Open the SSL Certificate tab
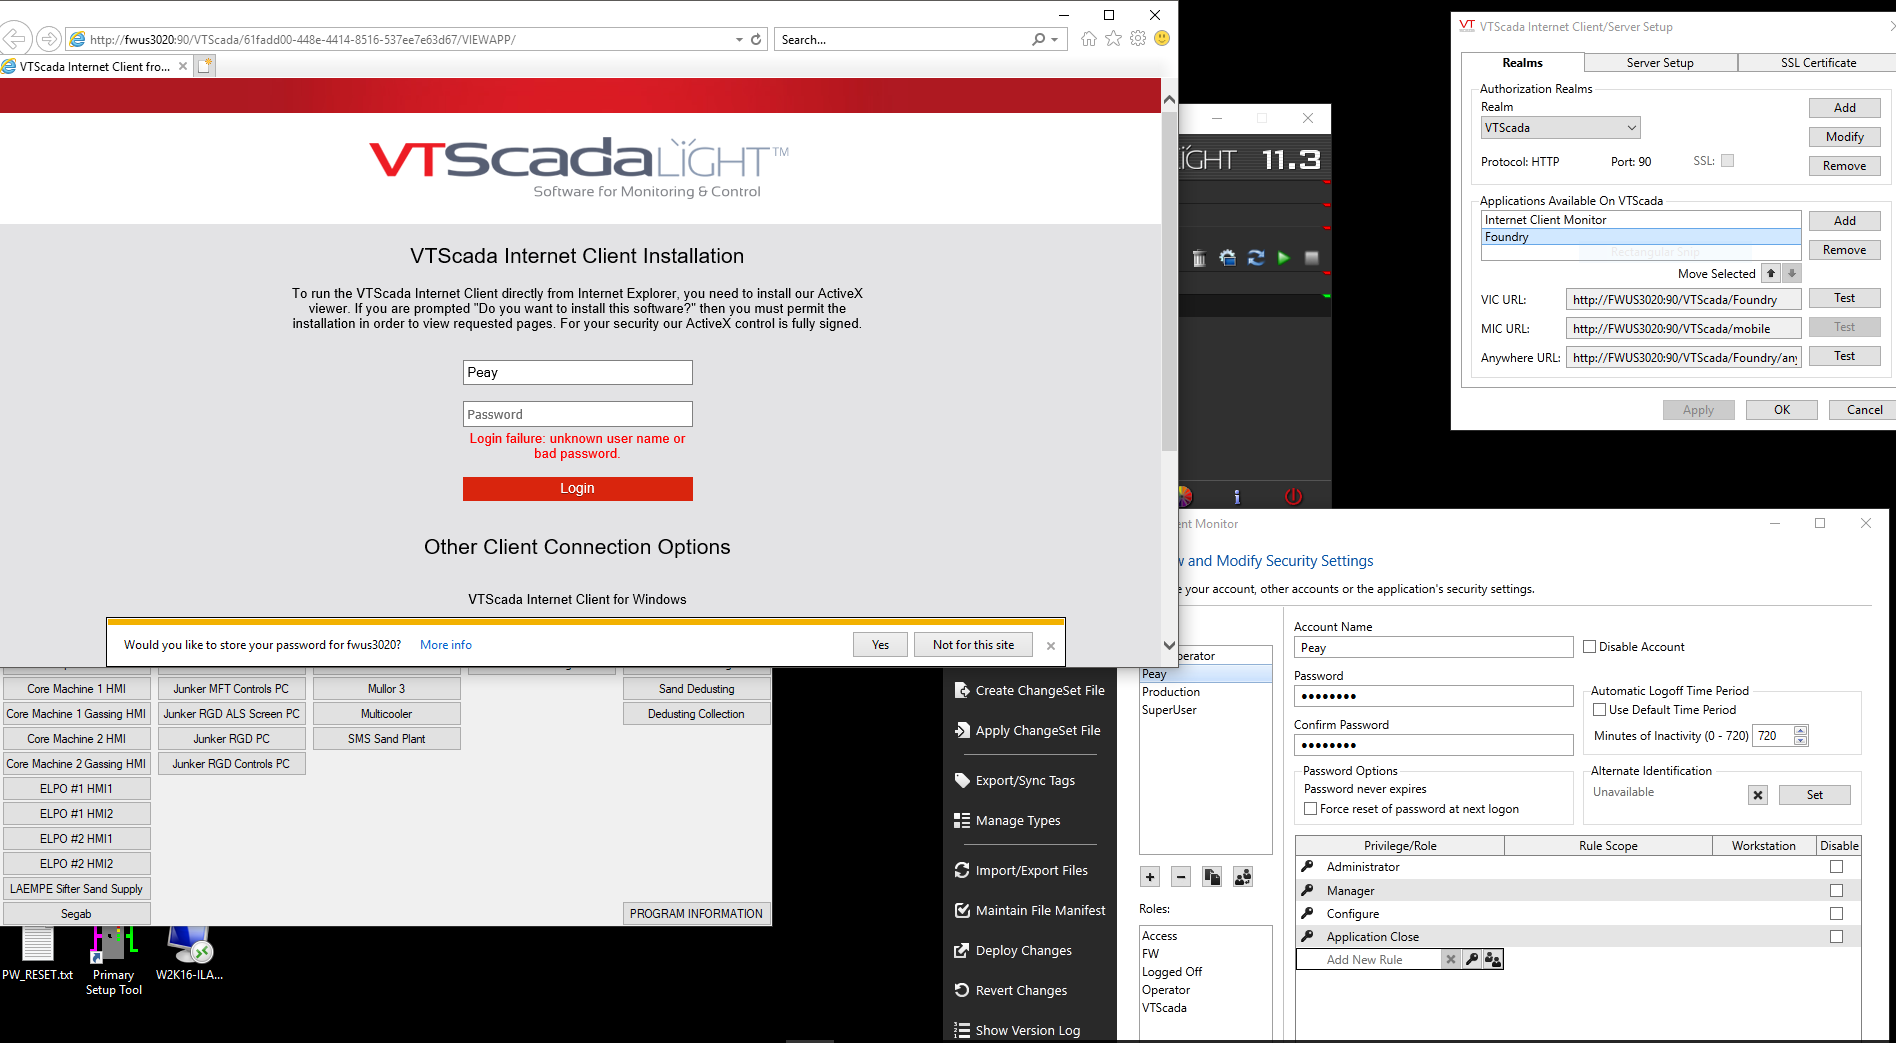This screenshot has width=1896, height=1043. click(x=1817, y=63)
